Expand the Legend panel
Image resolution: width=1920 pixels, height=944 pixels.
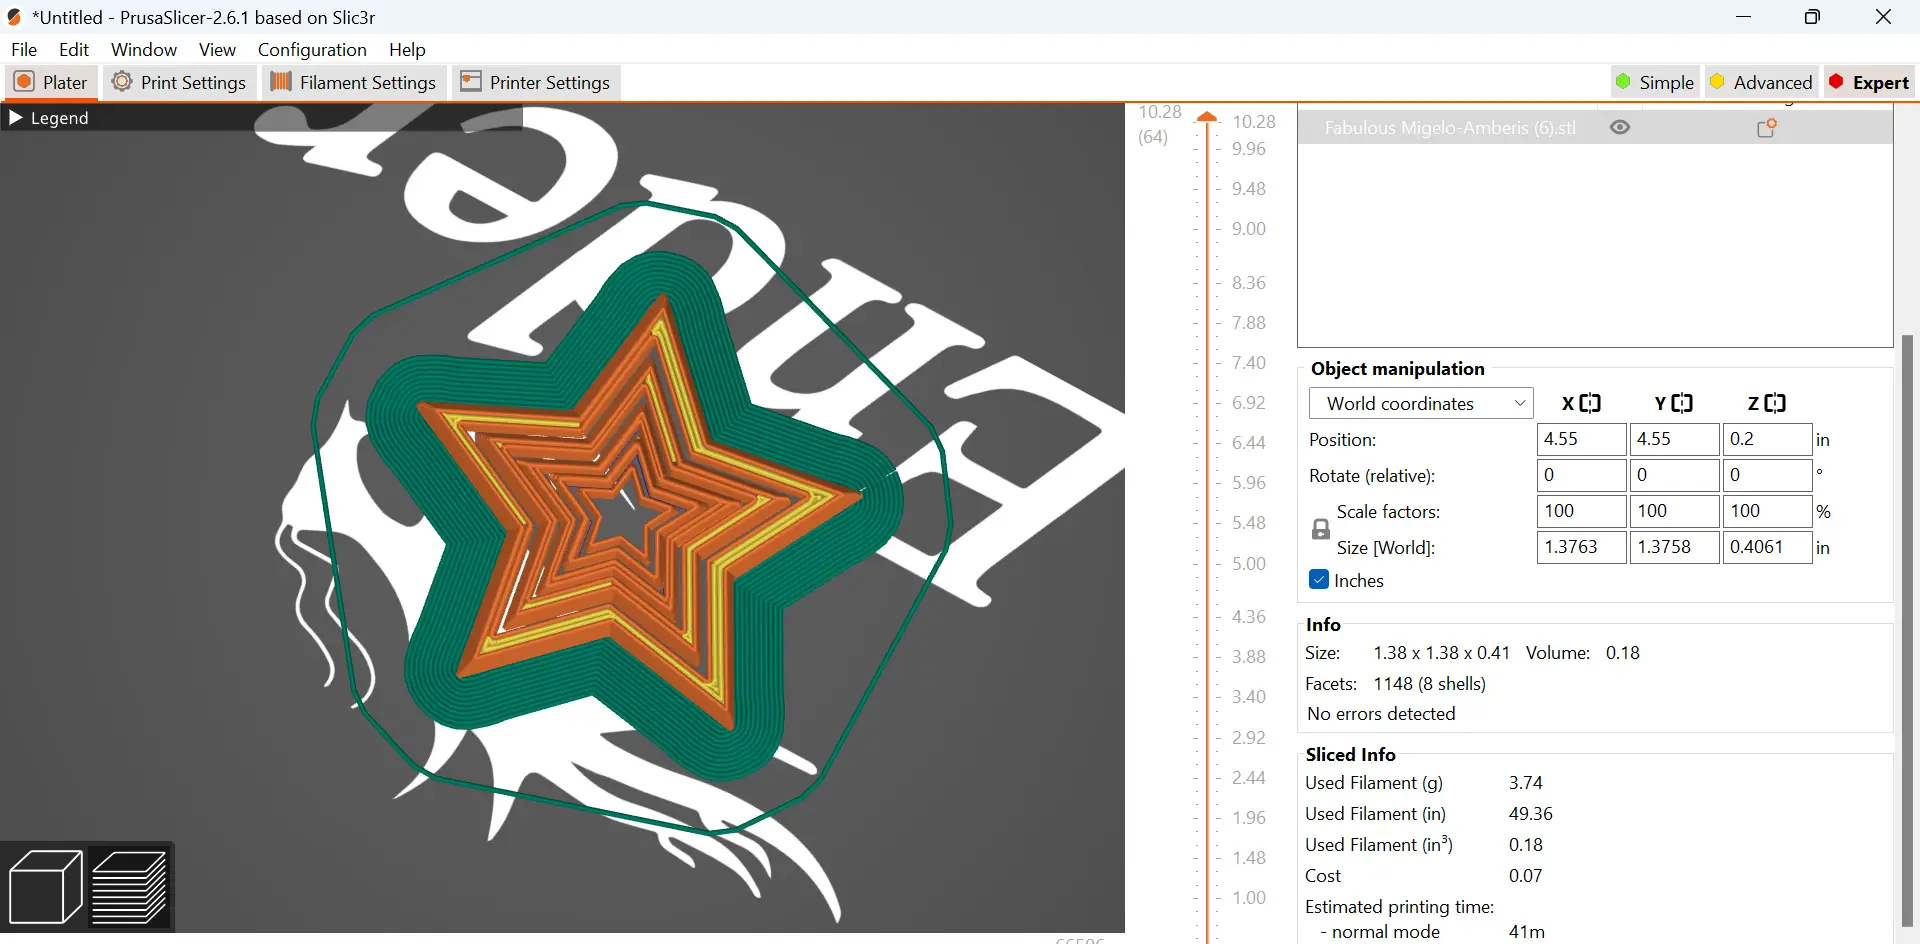(49, 118)
